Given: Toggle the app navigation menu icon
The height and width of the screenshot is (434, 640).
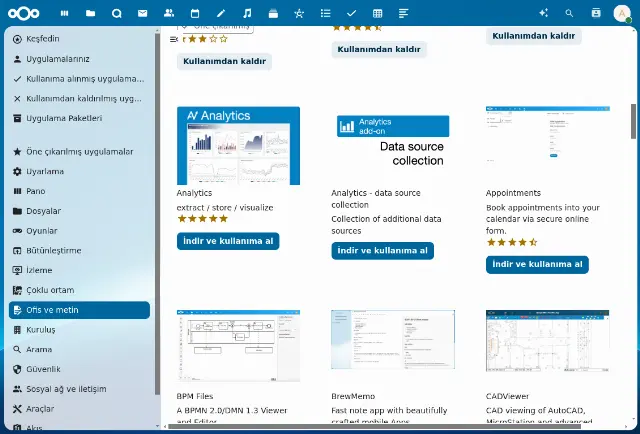Looking at the screenshot, I should click(x=173, y=39).
